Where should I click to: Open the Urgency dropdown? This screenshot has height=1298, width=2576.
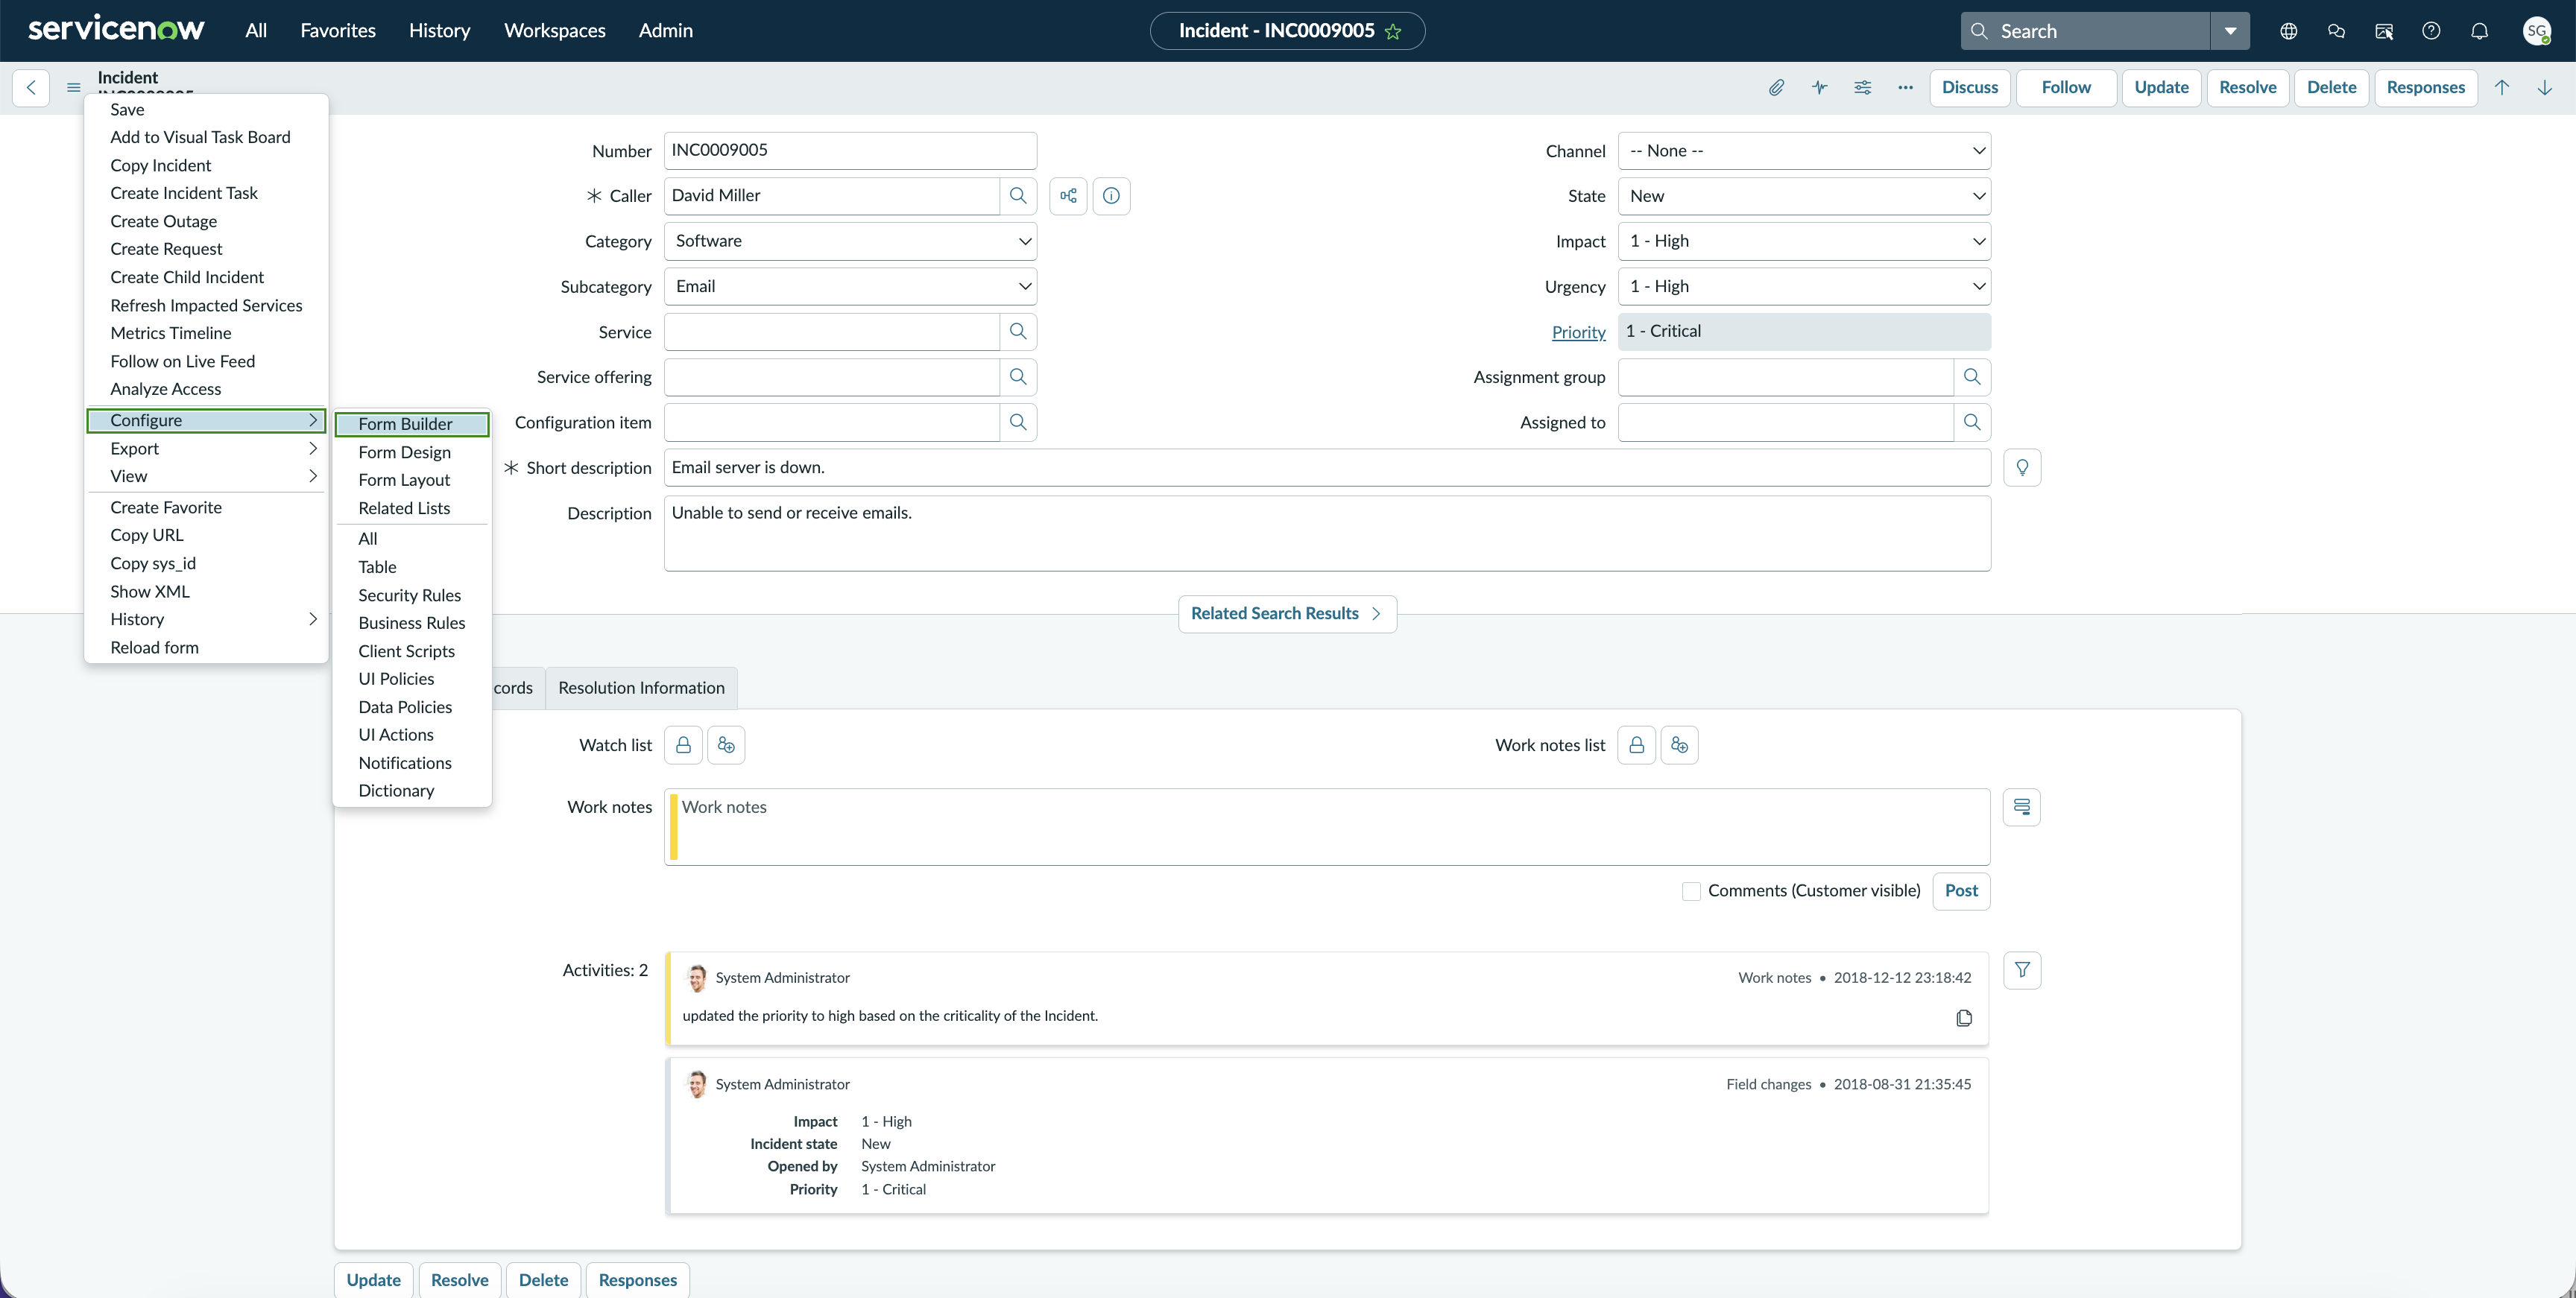click(x=1804, y=287)
